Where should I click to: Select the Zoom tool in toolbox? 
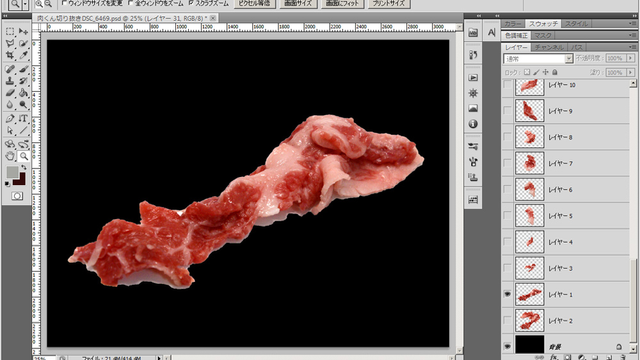23,156
